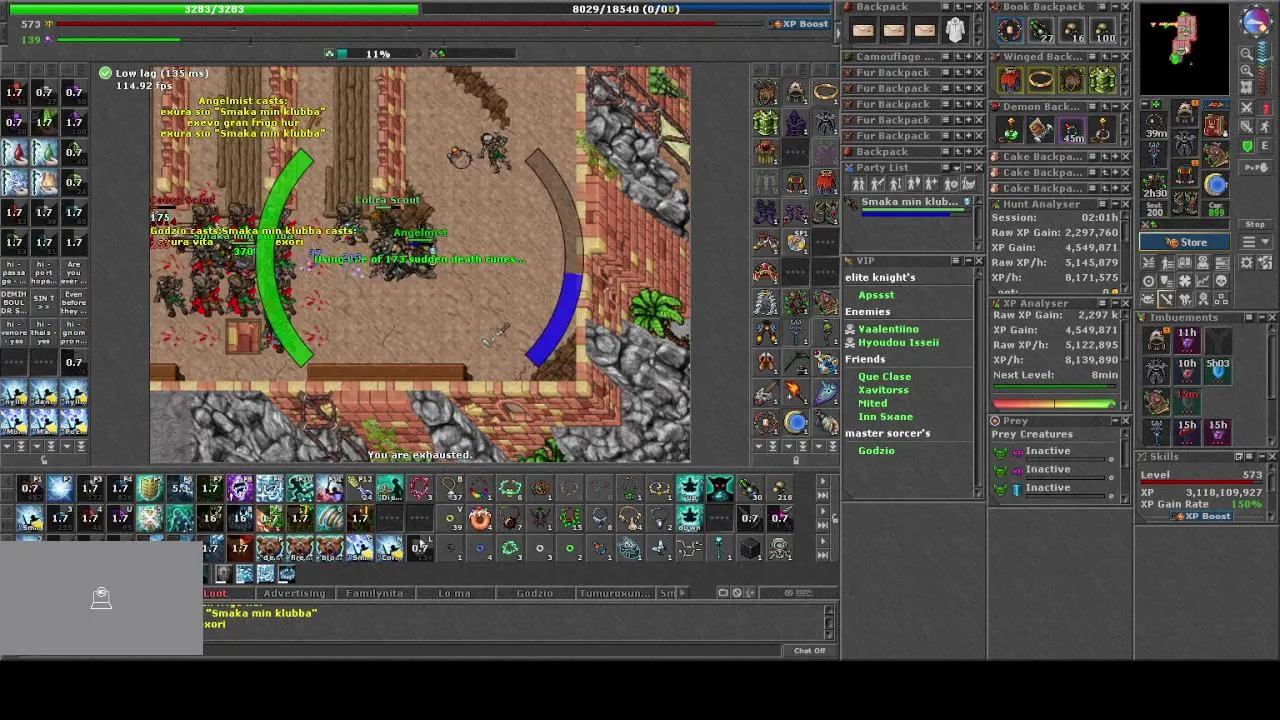
Task: Open the options gear icon
Action: tap(1246, 262)
